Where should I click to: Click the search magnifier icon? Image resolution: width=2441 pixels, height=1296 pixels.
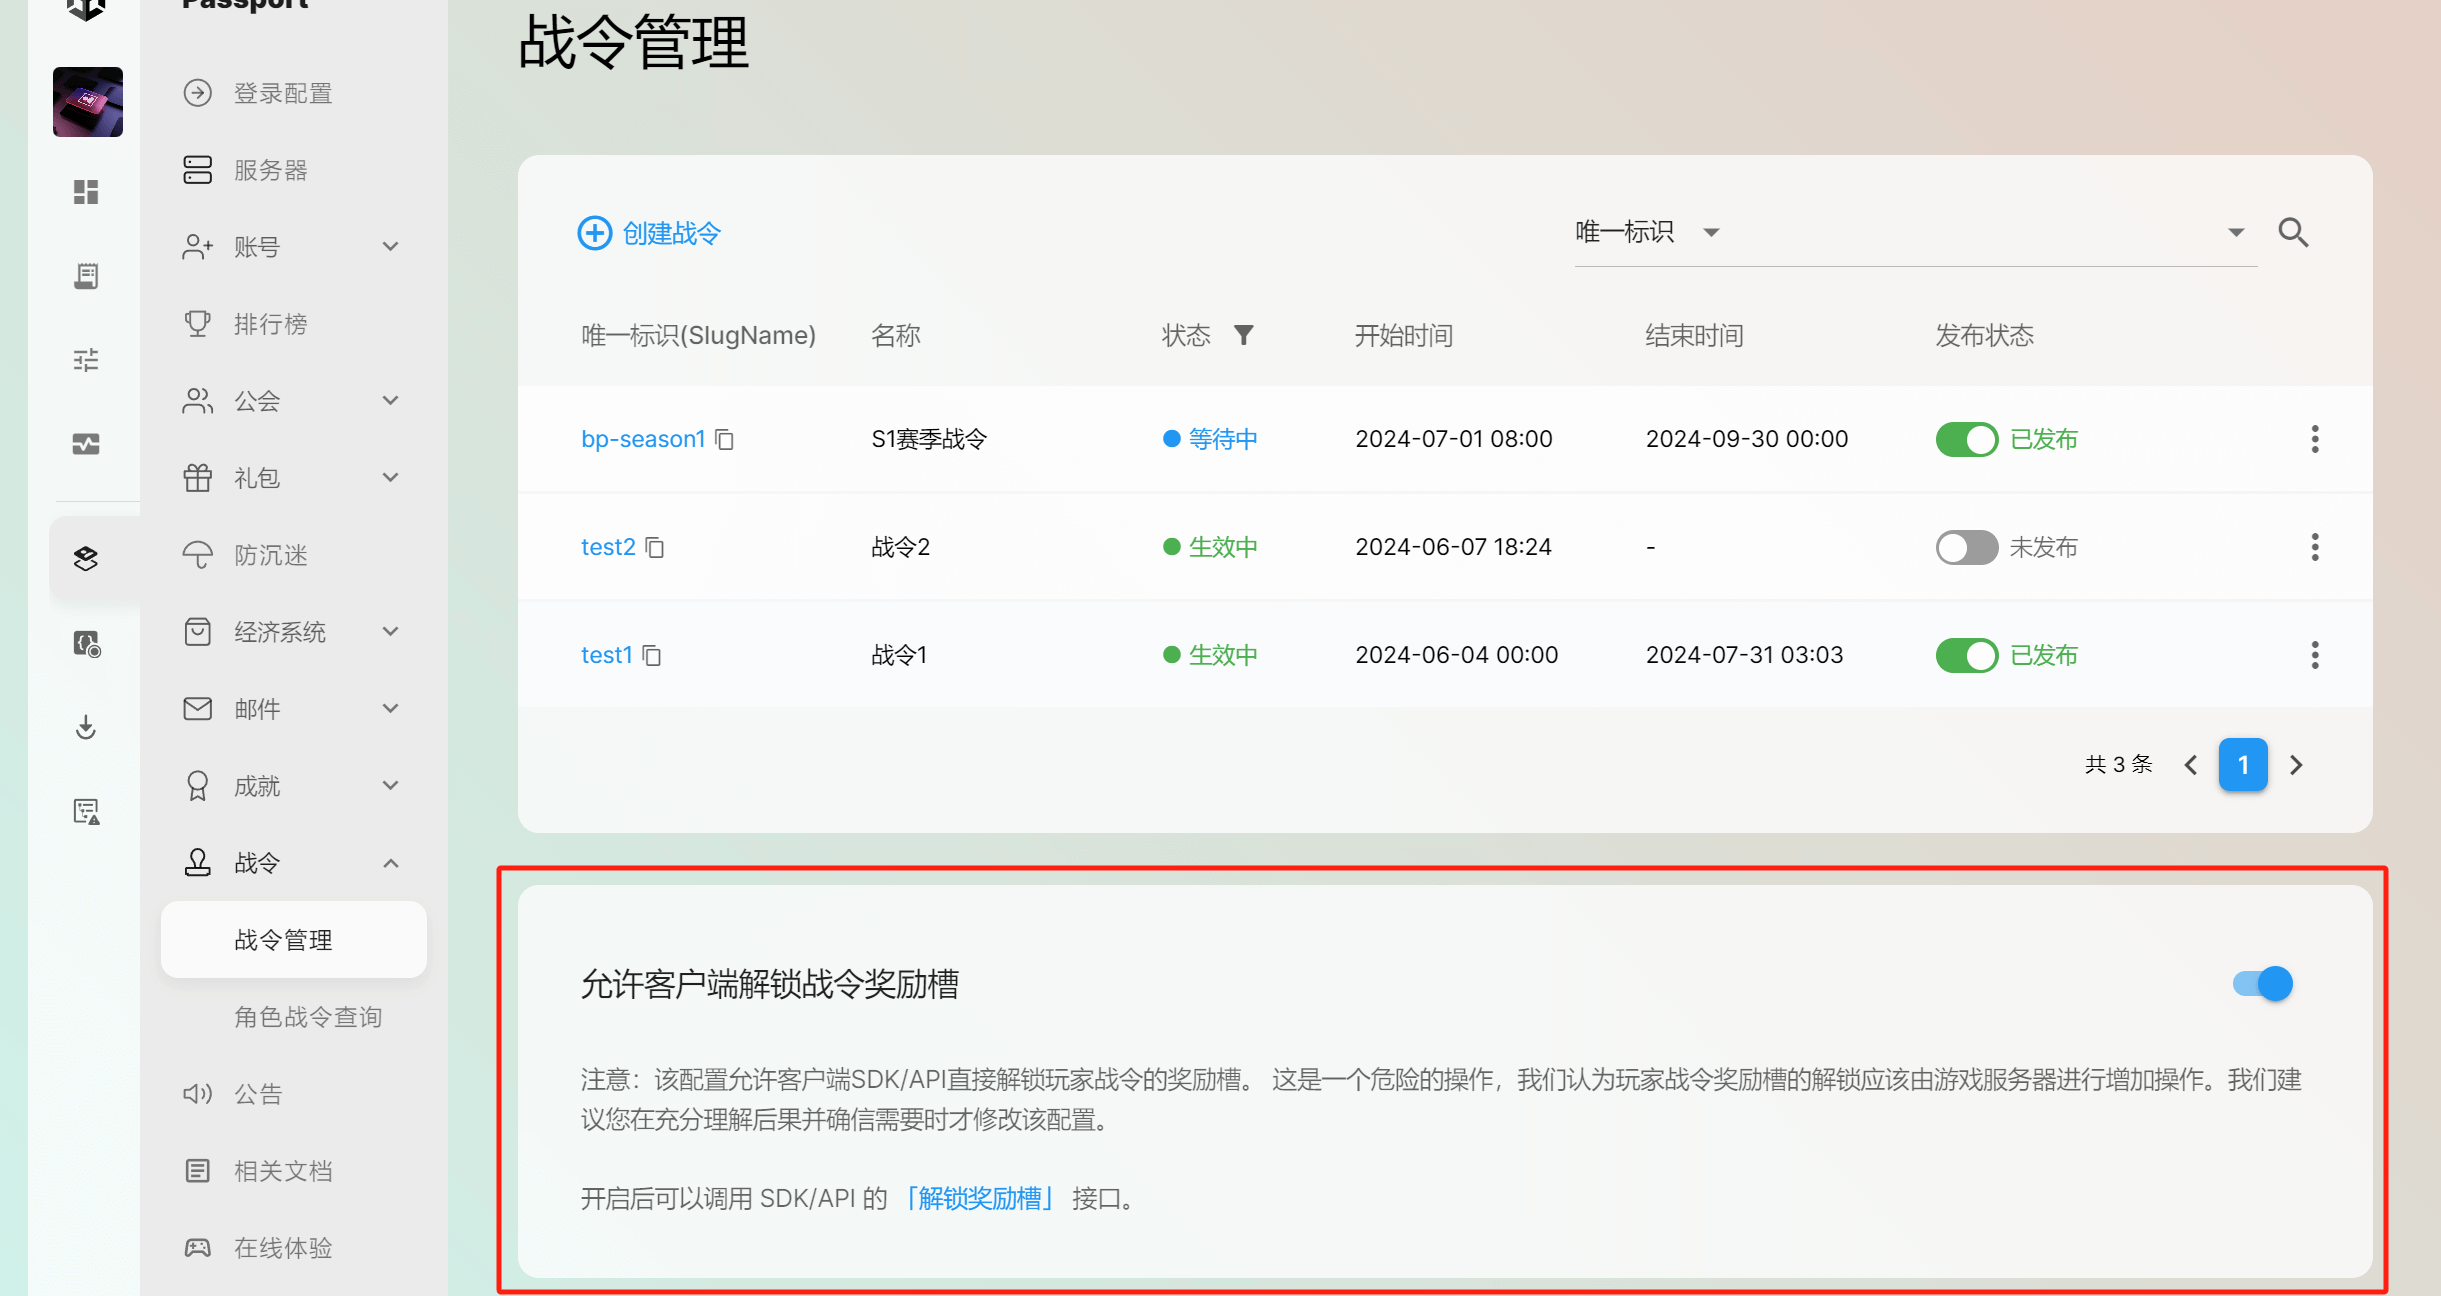2293,233
